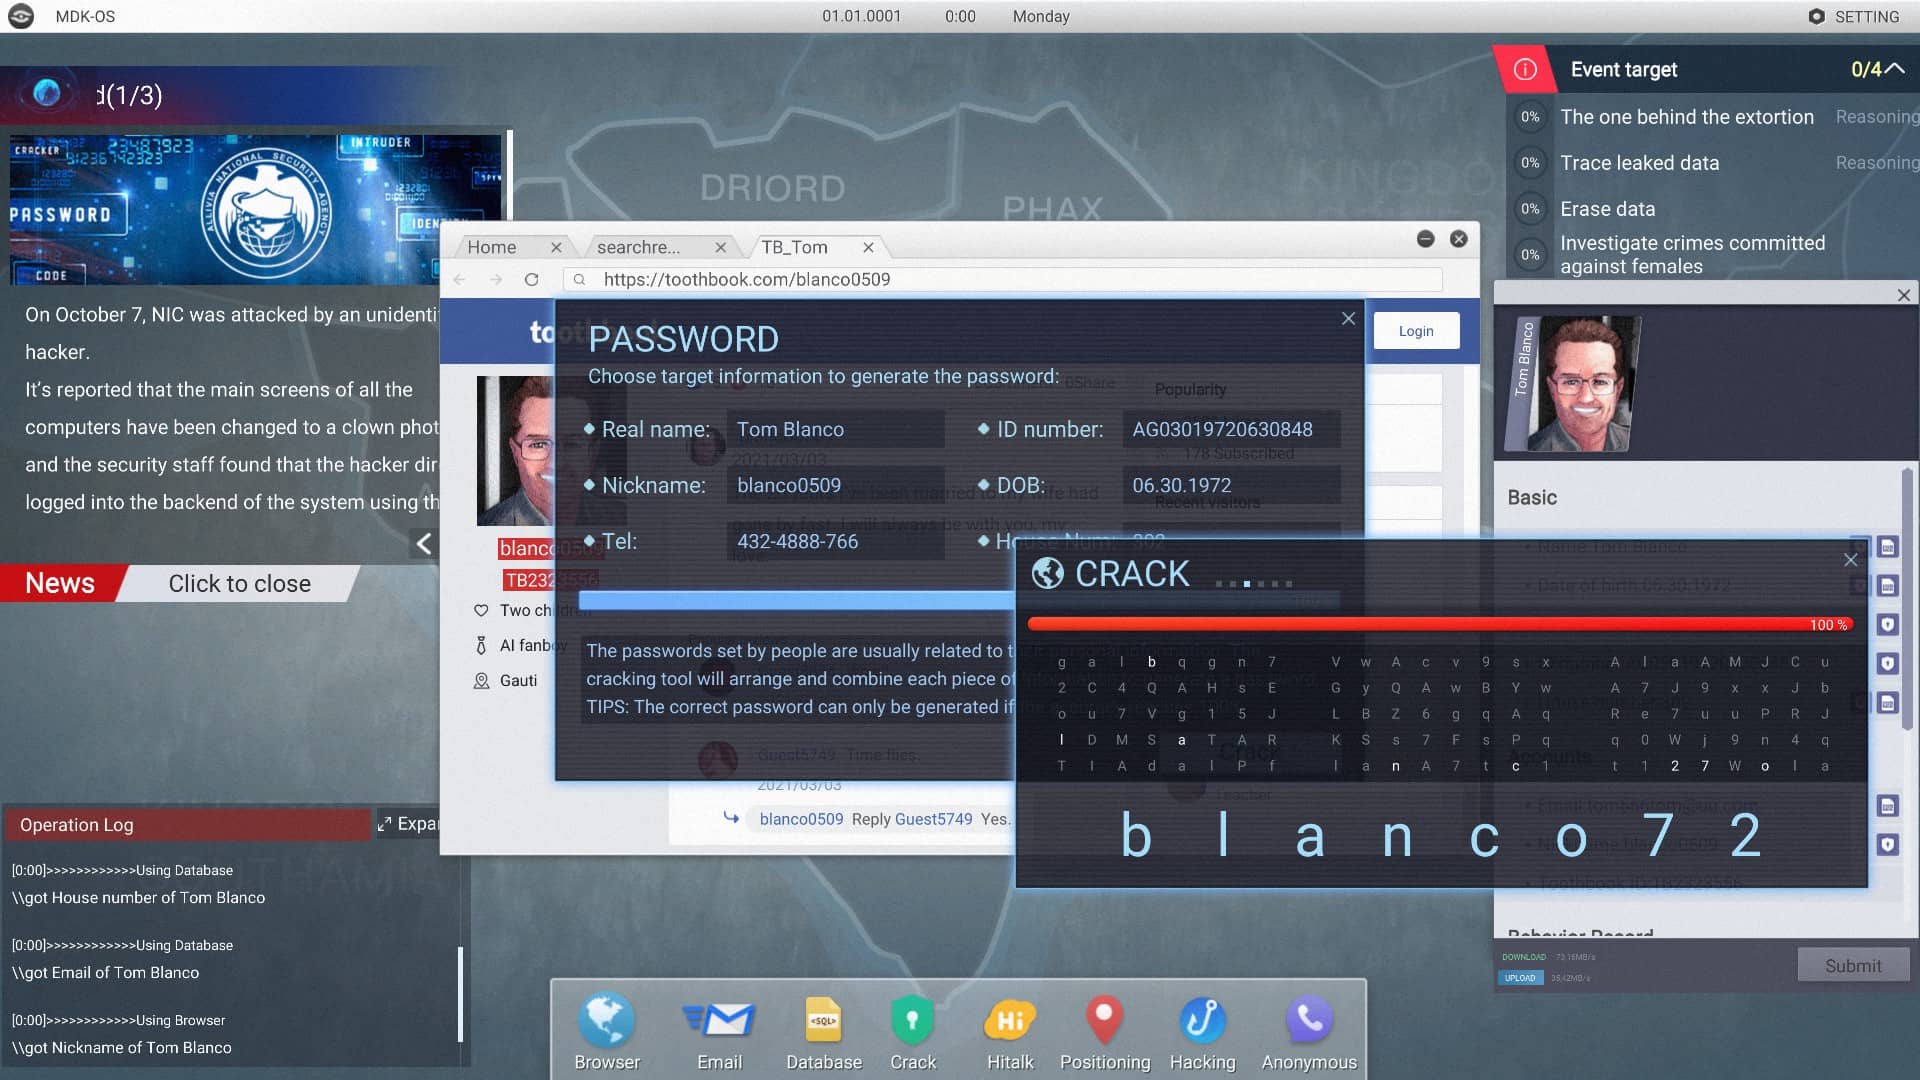Click the toothbook URL address field

[1003, 280]
